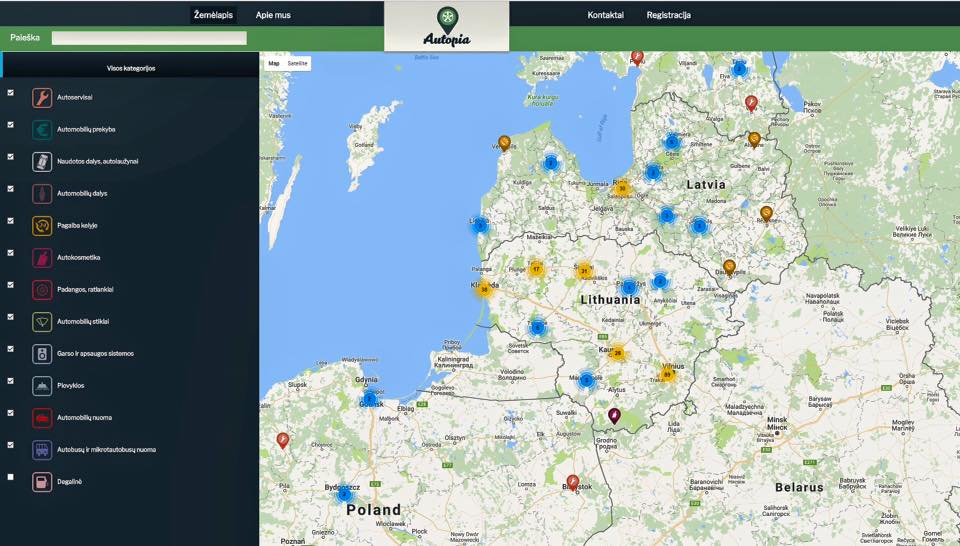Uncheck the Automobilių dalys checkbox
This screenshot has height=546, width=960.
(10, 189)
